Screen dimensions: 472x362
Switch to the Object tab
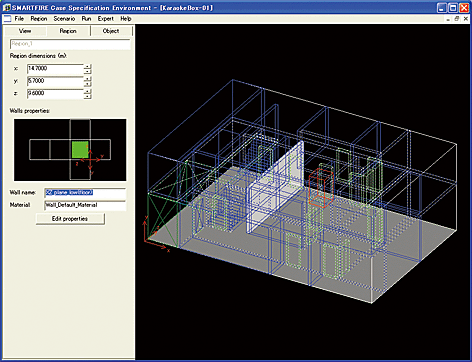pyautogui.click(x=111, y=31)
